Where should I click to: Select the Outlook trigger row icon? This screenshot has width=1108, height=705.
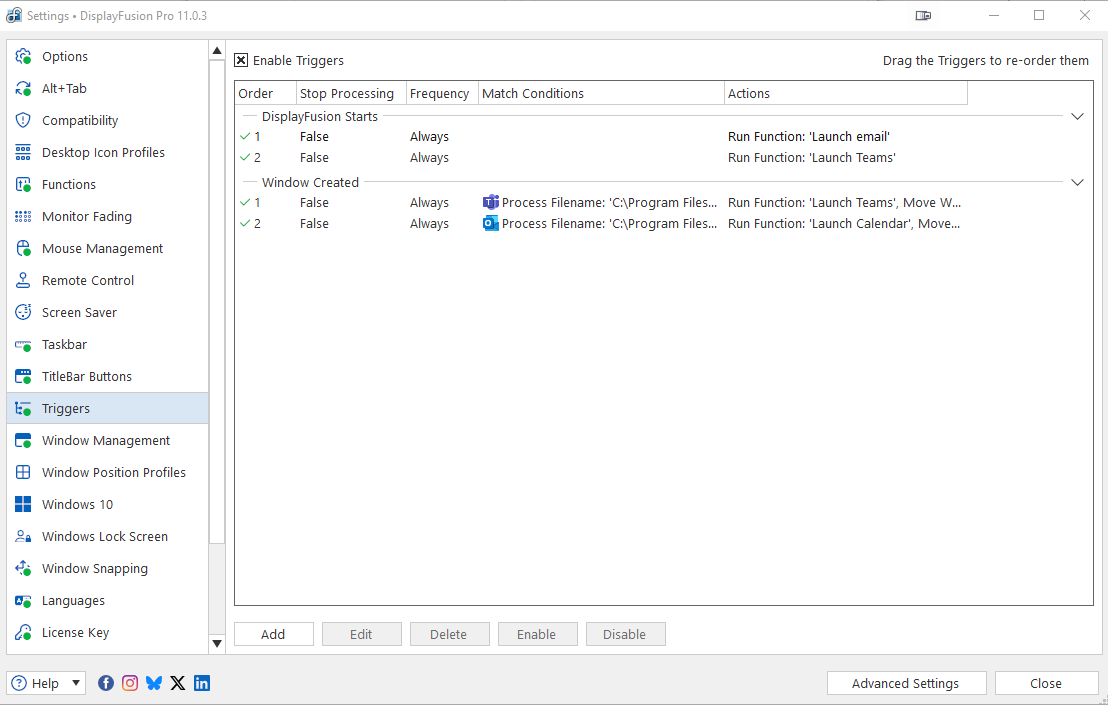tap(490, 223)
